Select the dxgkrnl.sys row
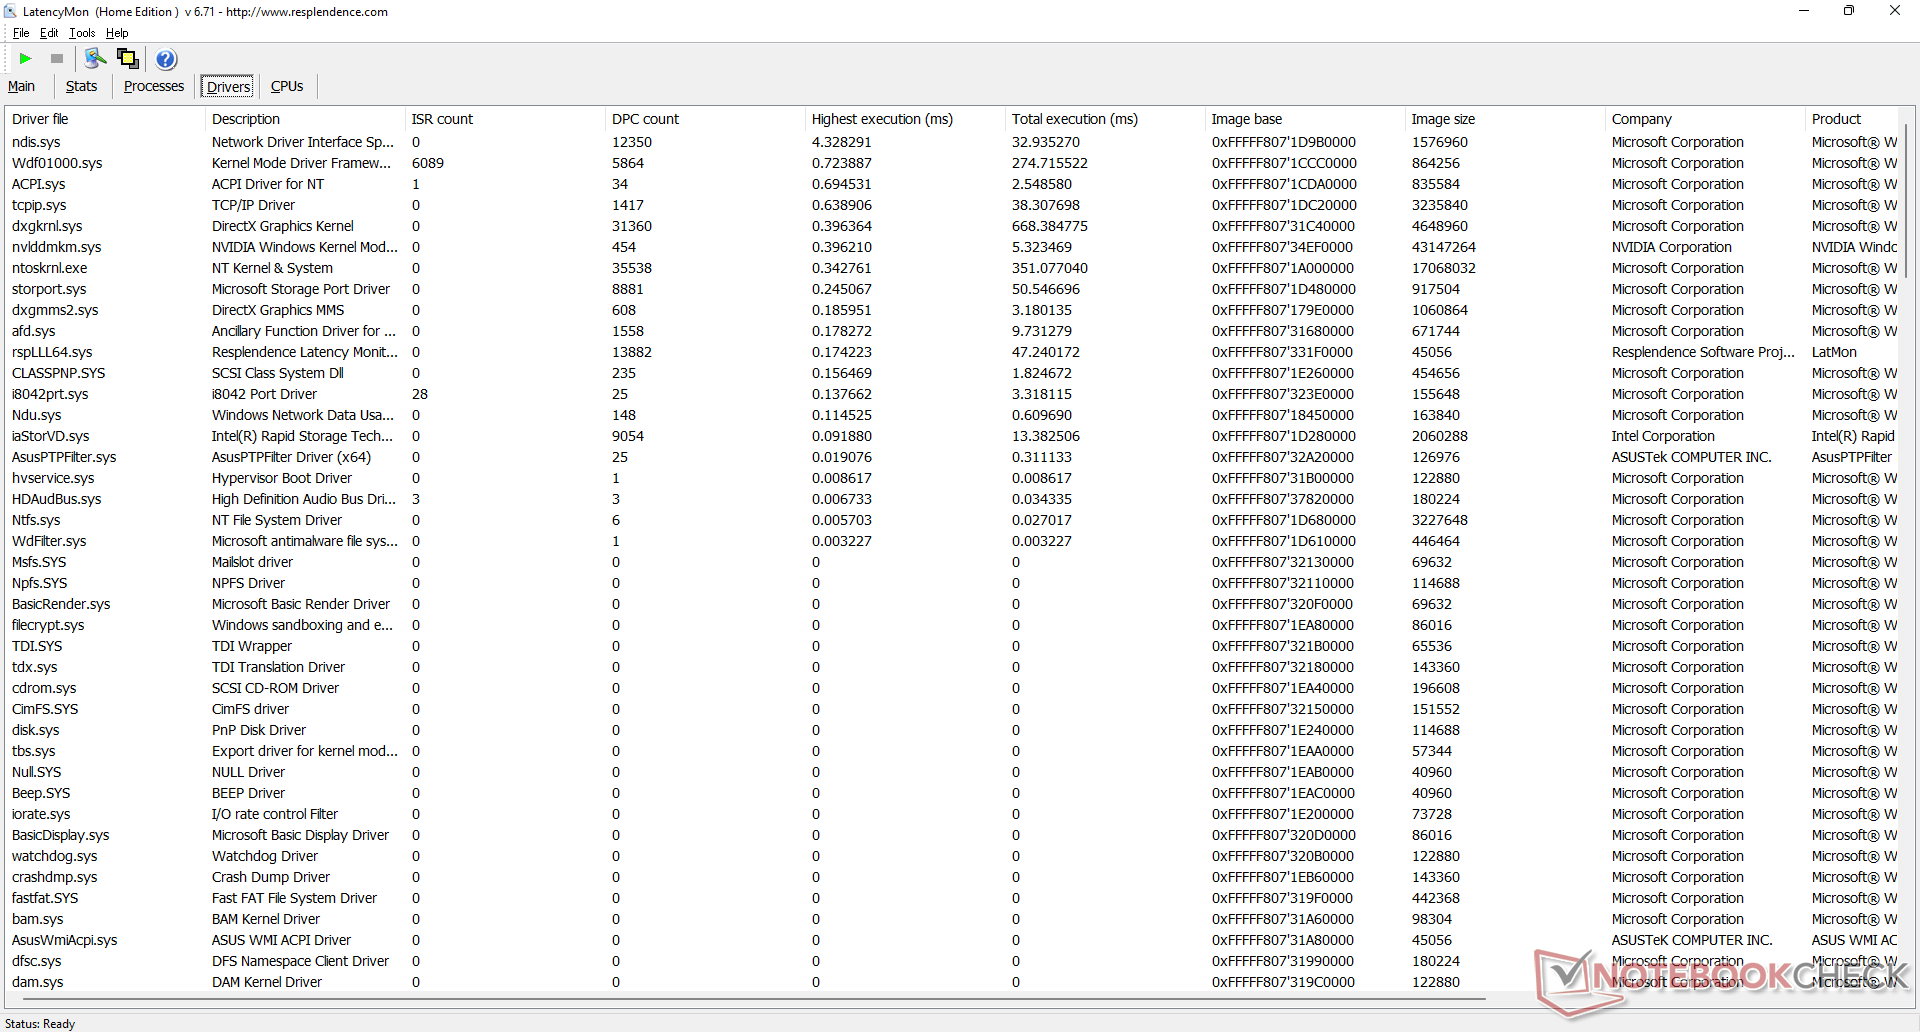The image size is (1920, 1032). [952, 226]
